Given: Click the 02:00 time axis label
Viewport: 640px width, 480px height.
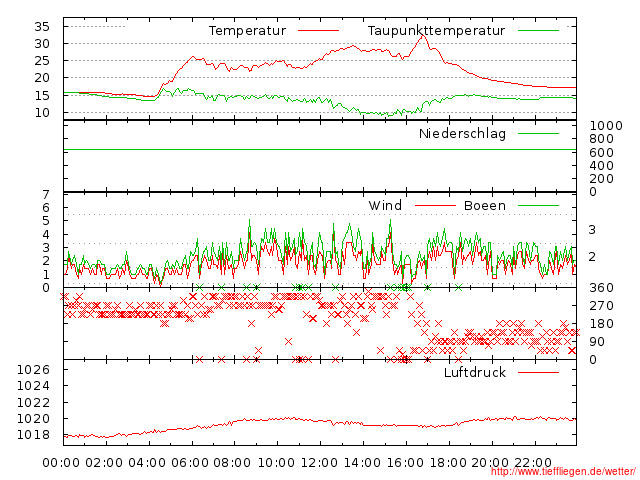Looking at the screenshot, I should (x=104, y=463).
